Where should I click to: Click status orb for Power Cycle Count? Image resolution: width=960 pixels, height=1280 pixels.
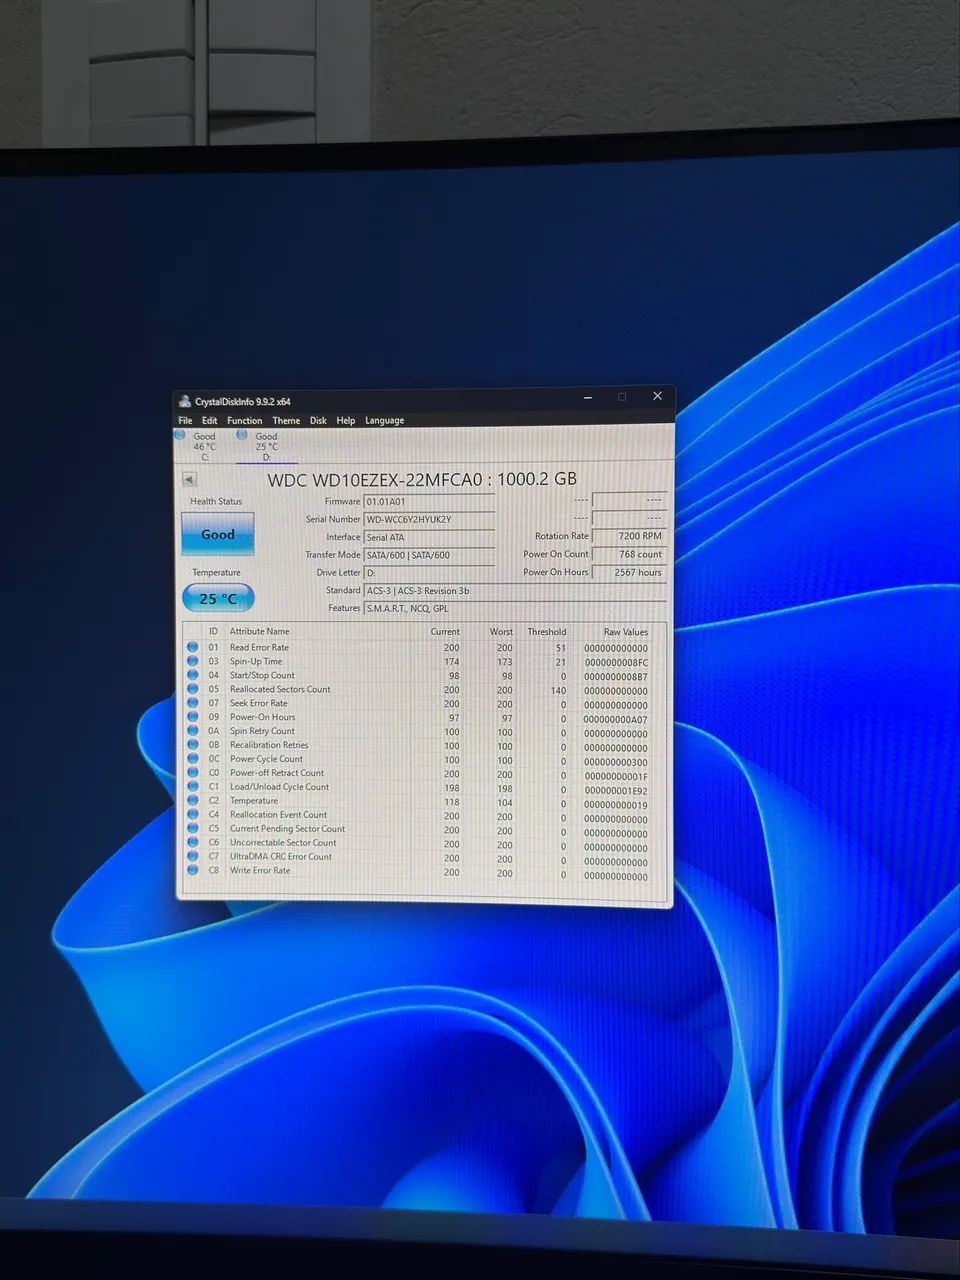click(x=192, y=759)
